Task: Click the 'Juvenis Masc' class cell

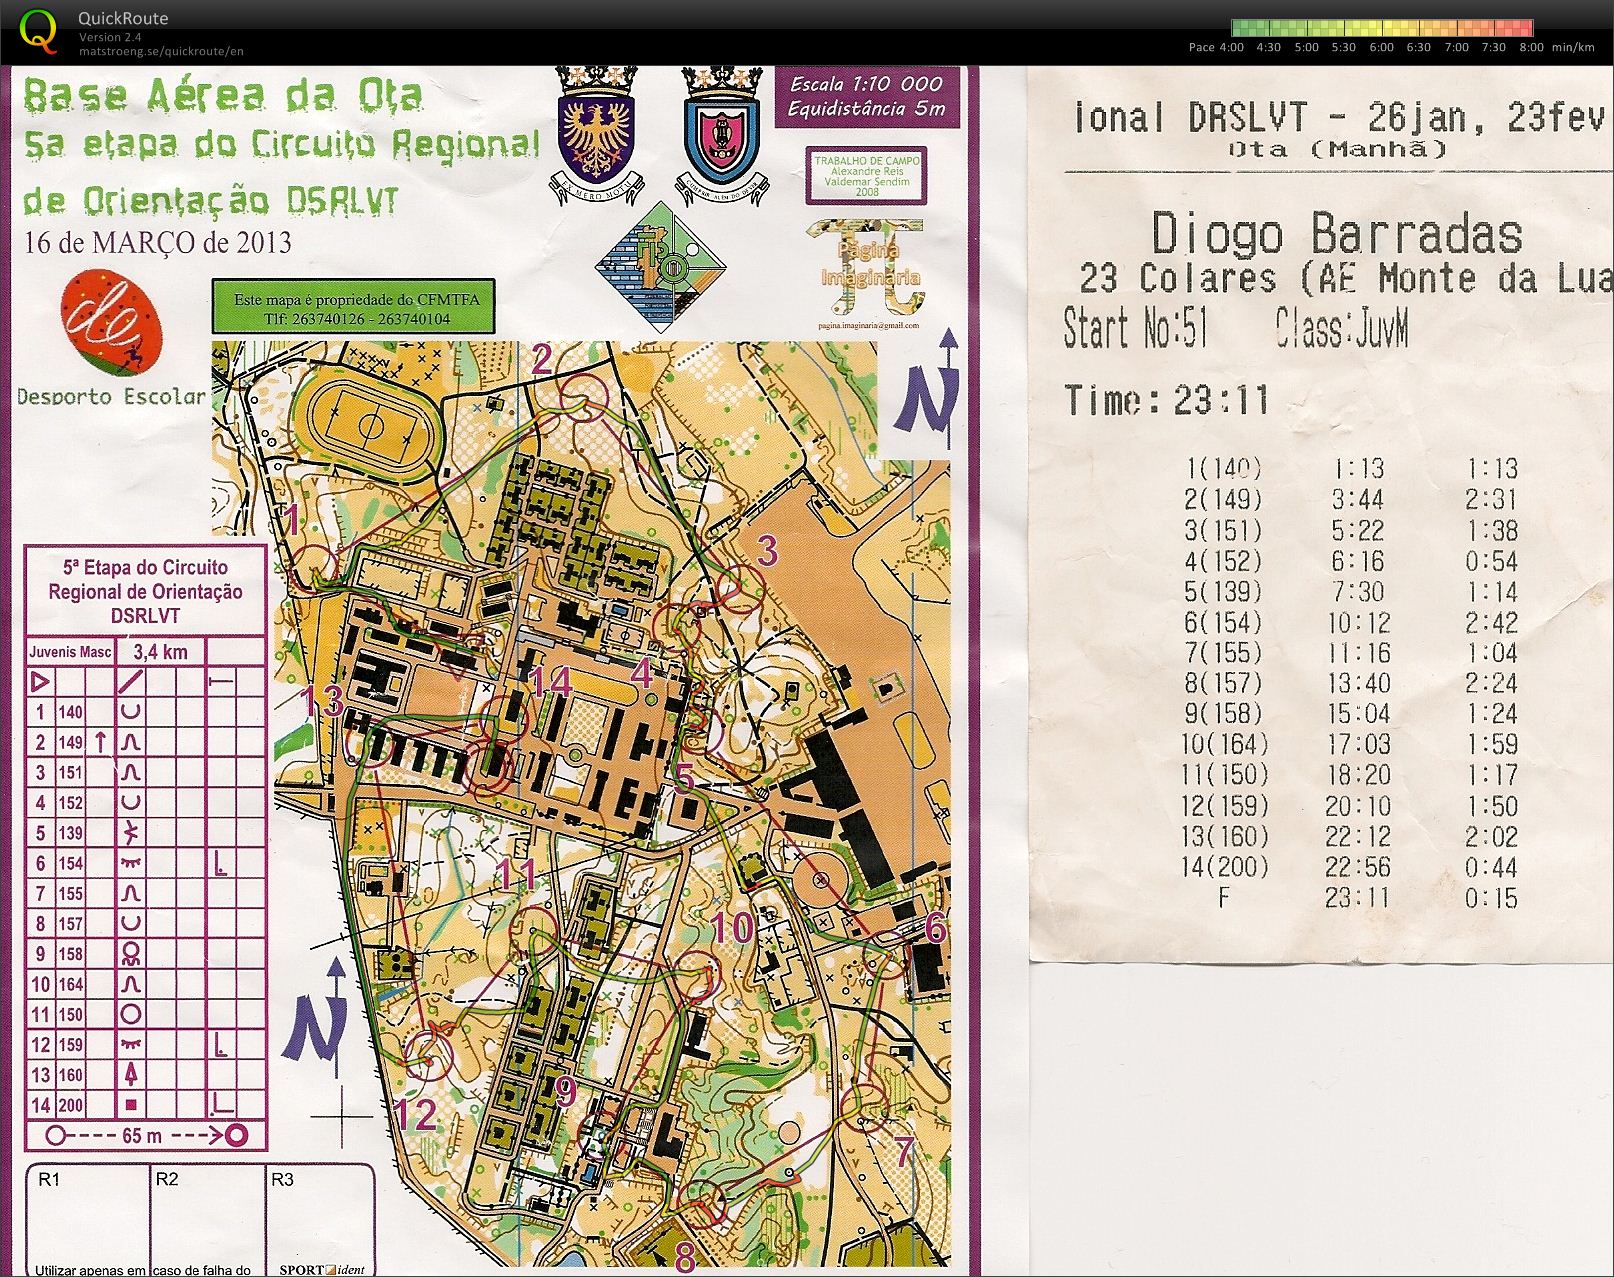Action: click(70, 652)
